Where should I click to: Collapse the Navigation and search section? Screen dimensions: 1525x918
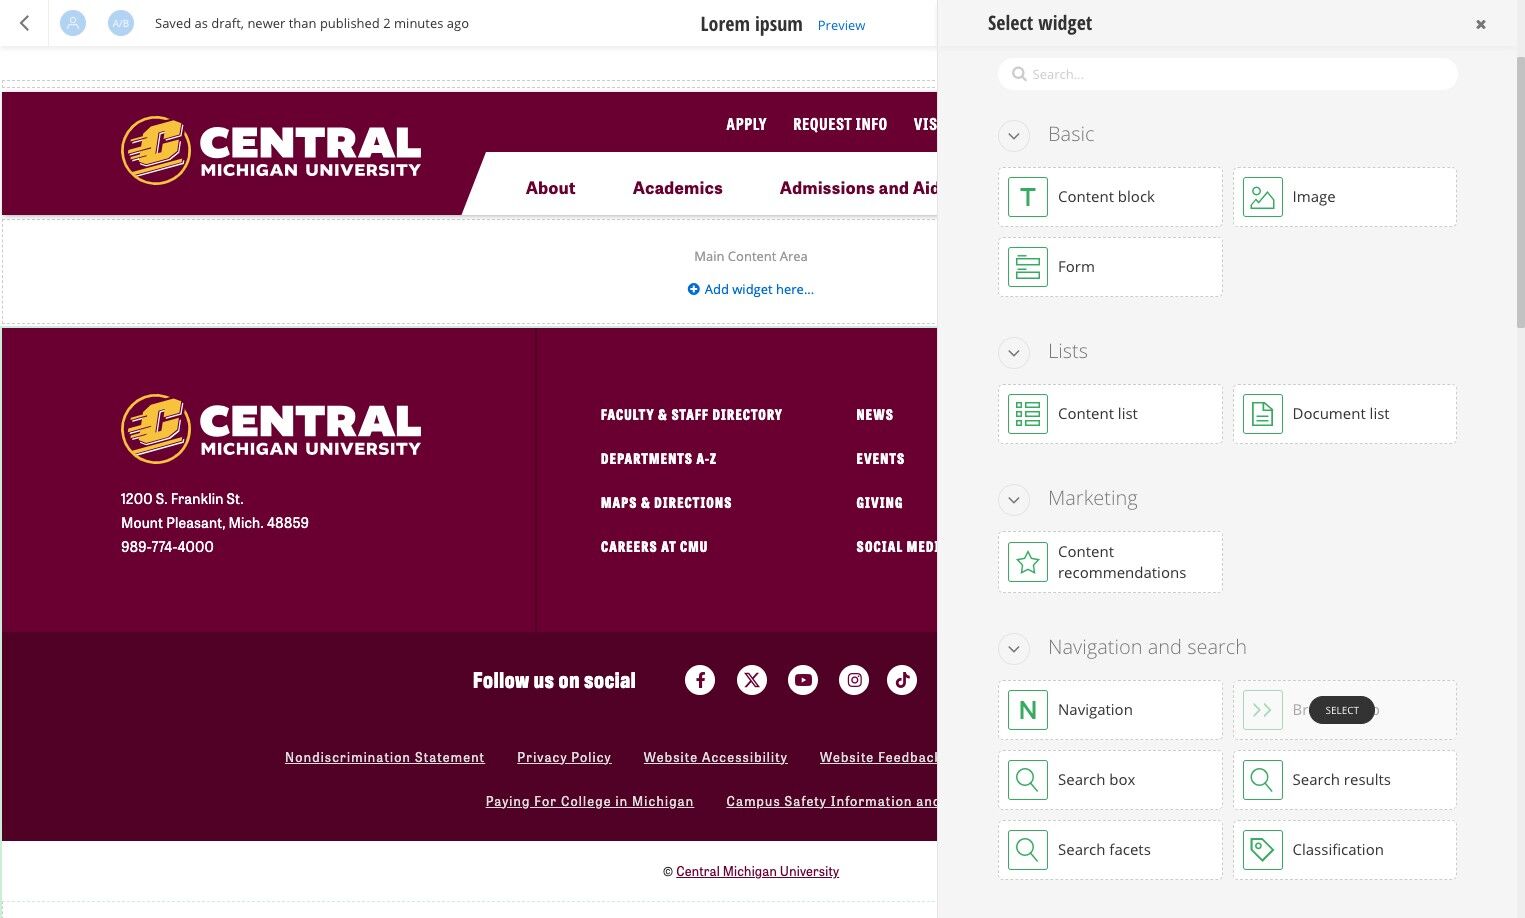pos(1014,649)
